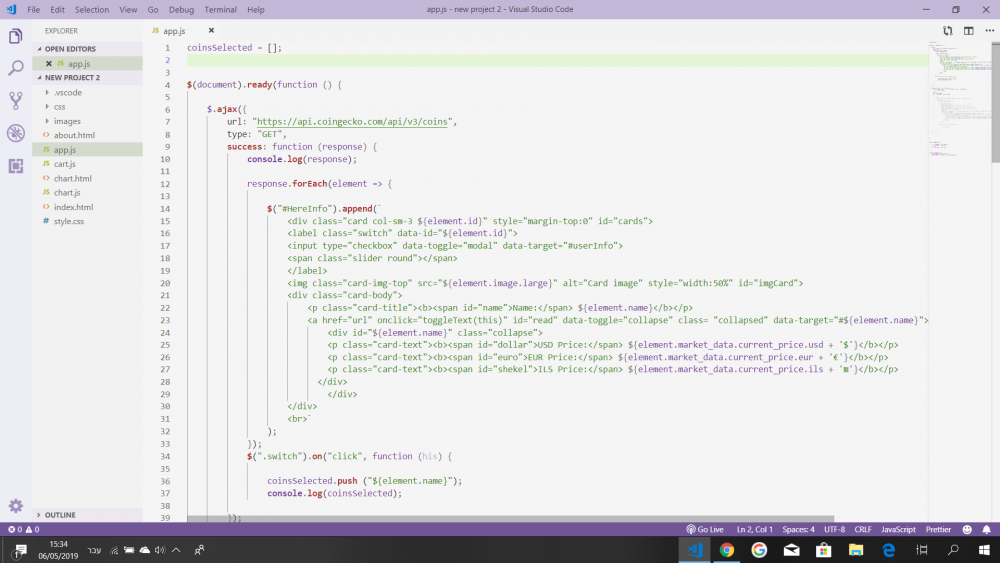Open the Action Center notification icon

pos(19,550)
